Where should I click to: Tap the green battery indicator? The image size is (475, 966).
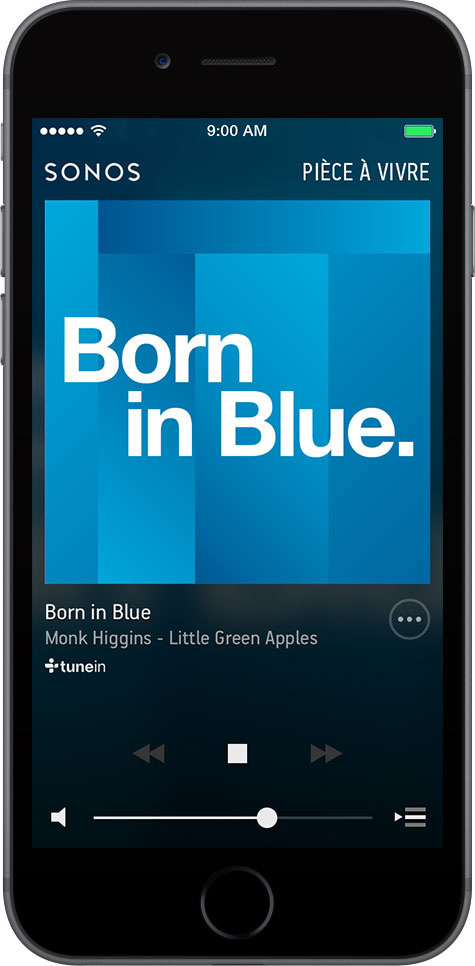coord(420,131)
